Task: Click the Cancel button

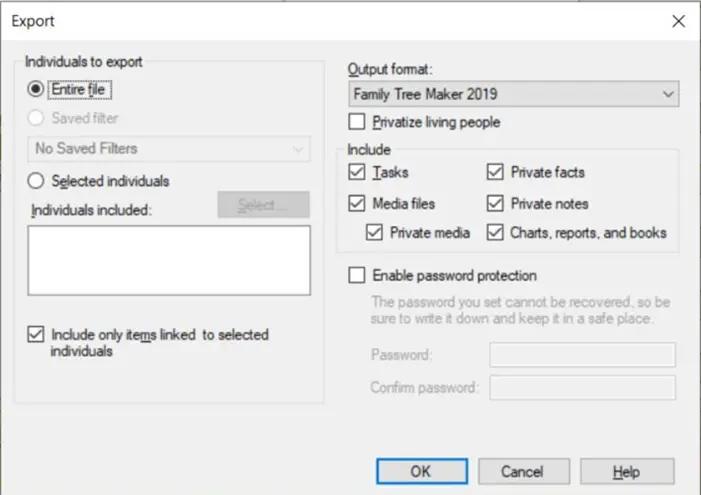Action: point(521,471)
